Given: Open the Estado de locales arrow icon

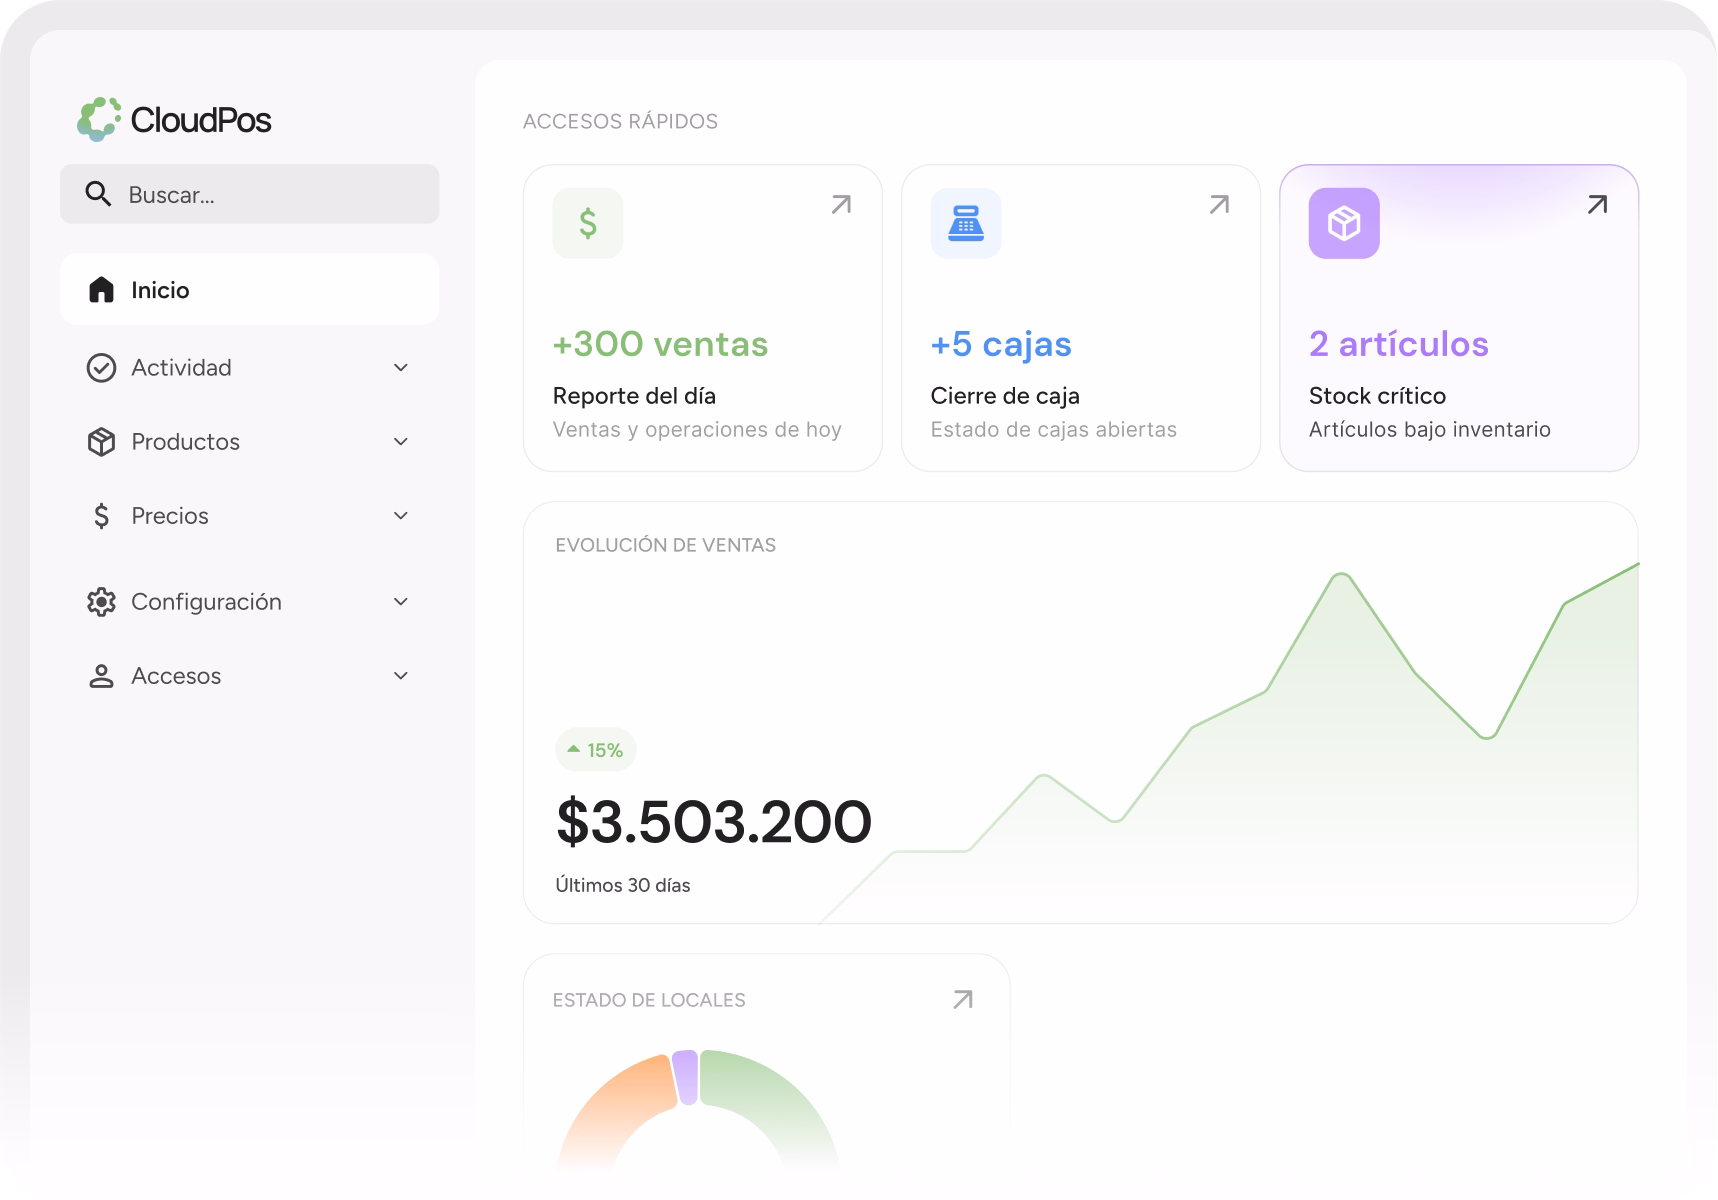Looking at the screenshot, I should click(x=963, y=1000).
